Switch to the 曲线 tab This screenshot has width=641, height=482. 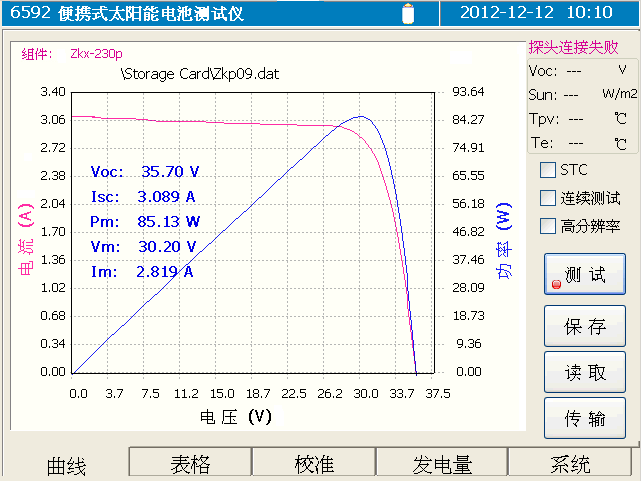pos(66,465)
